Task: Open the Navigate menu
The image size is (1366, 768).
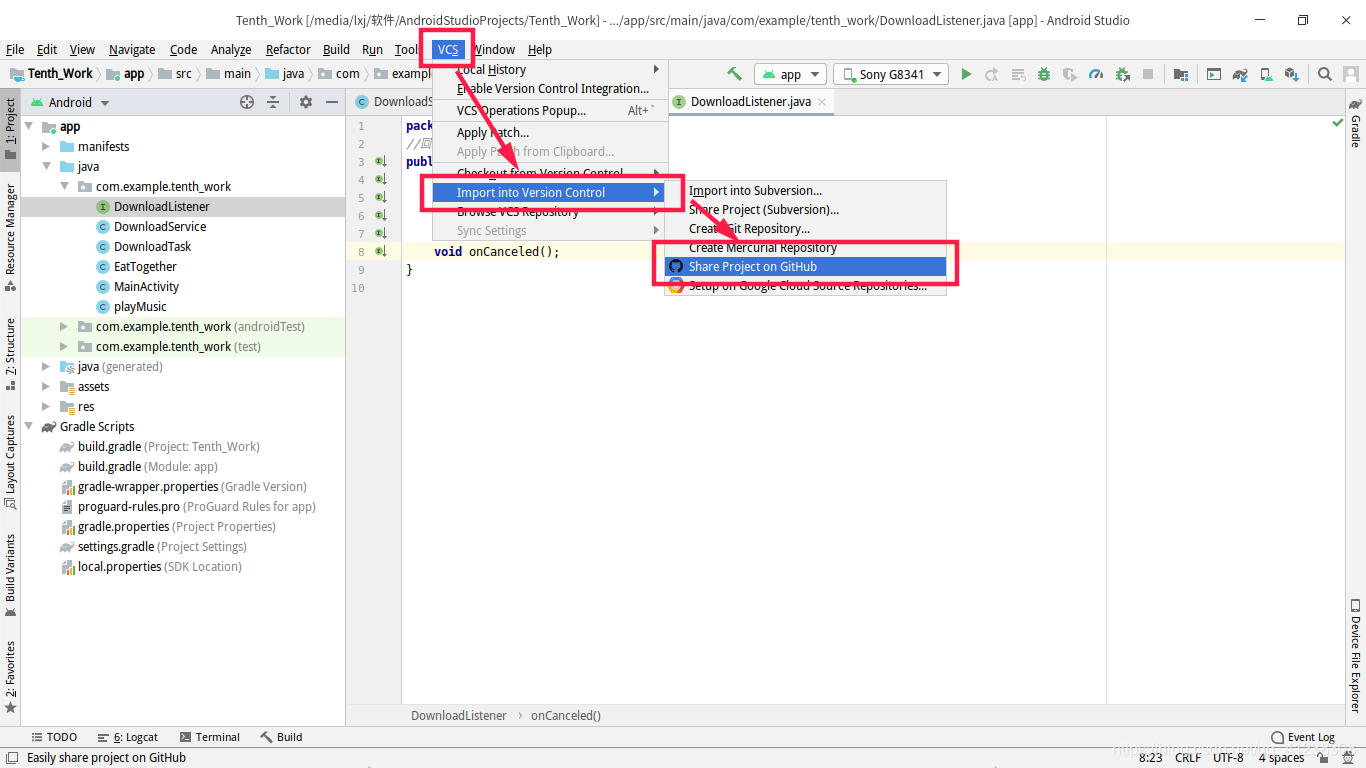Action: tap(132, 49)
